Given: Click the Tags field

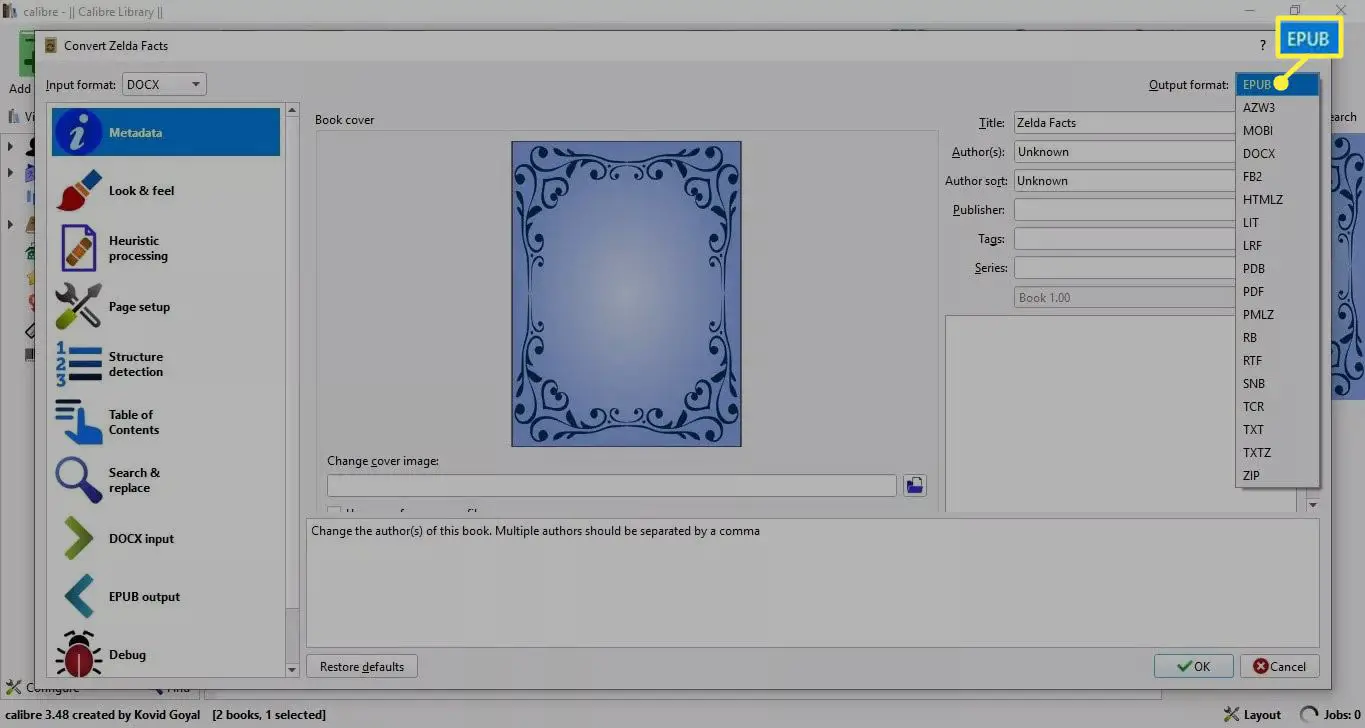Looking at the screenshot, I should click(1125, 239).
